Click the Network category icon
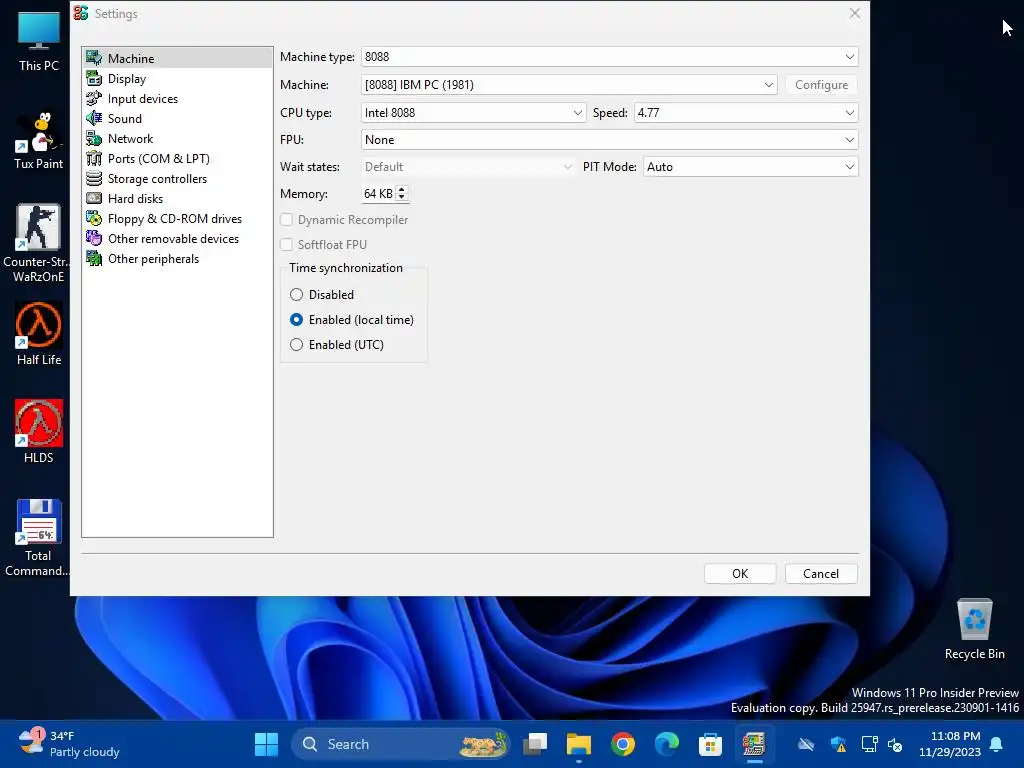This screenshot has height=768, width=1024. point(94,138)
